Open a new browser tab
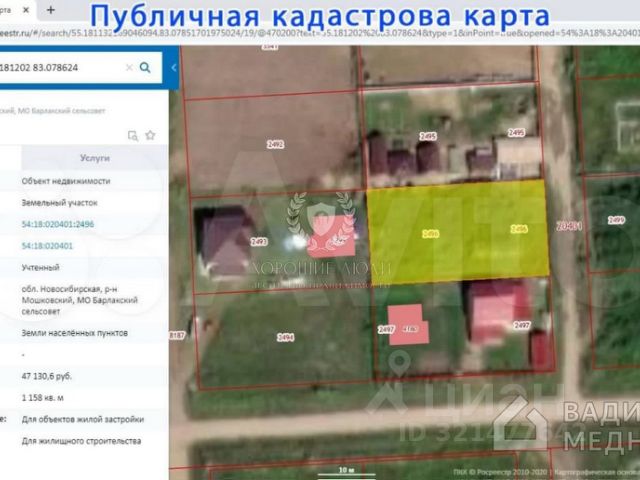Image resolution: width=640 pixels, height=480 pixels. pyautogui.click(x=51, y=10)
